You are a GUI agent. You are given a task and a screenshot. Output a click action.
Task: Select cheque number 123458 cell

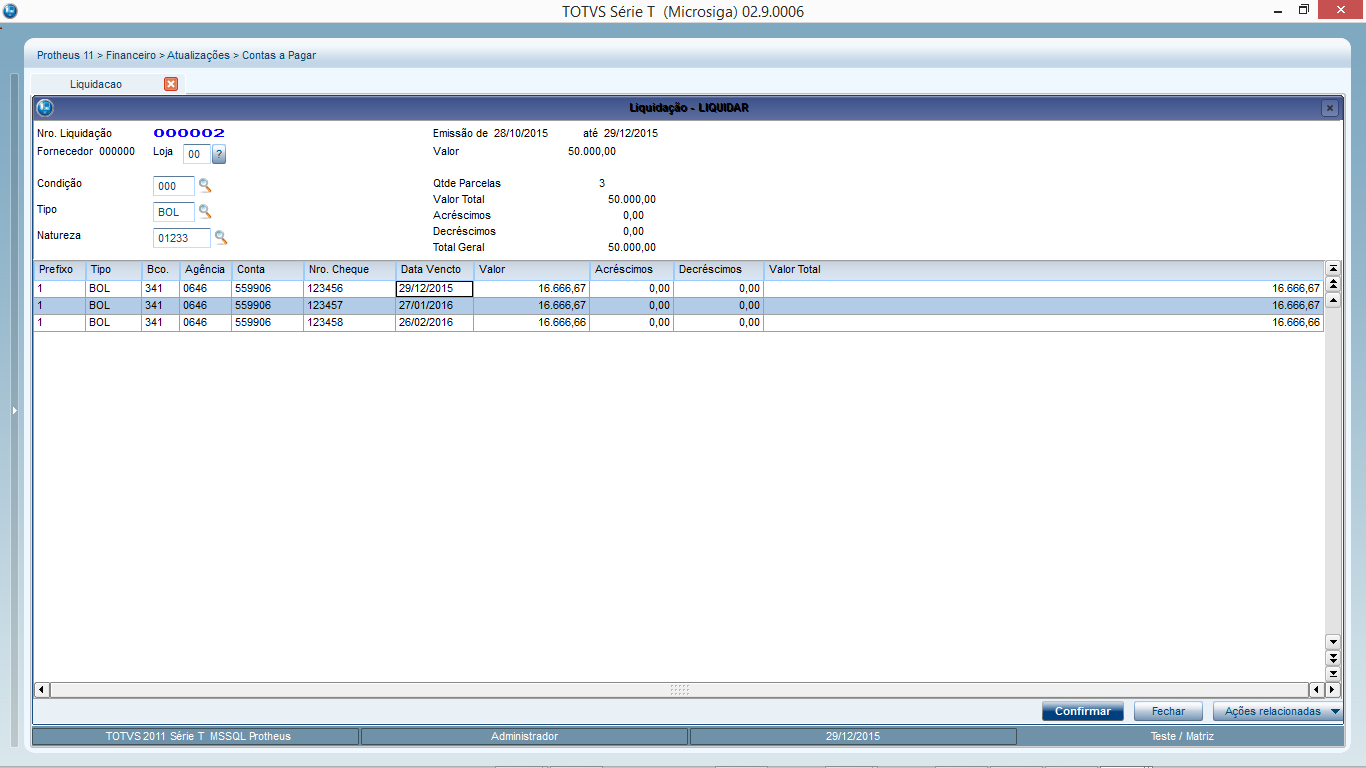pos(349,323)
